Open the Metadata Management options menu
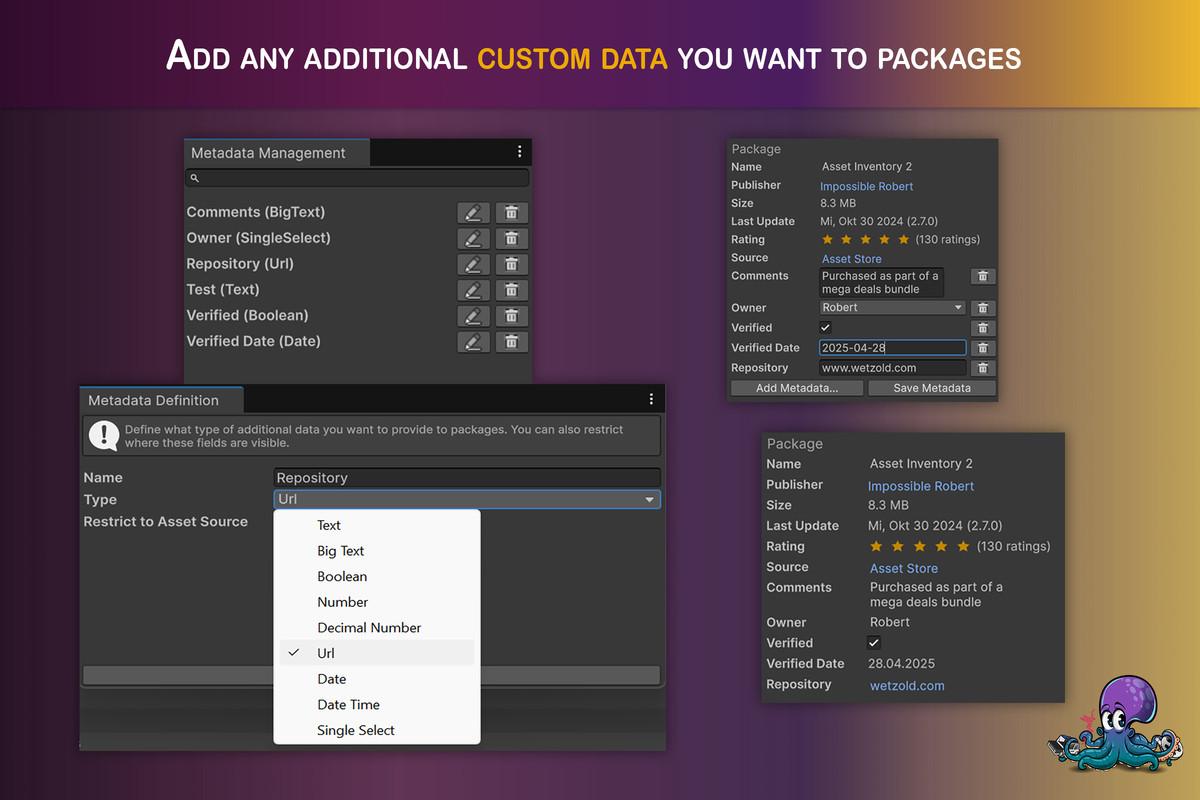The image size is (1200, 800). (x=519, y=151)
